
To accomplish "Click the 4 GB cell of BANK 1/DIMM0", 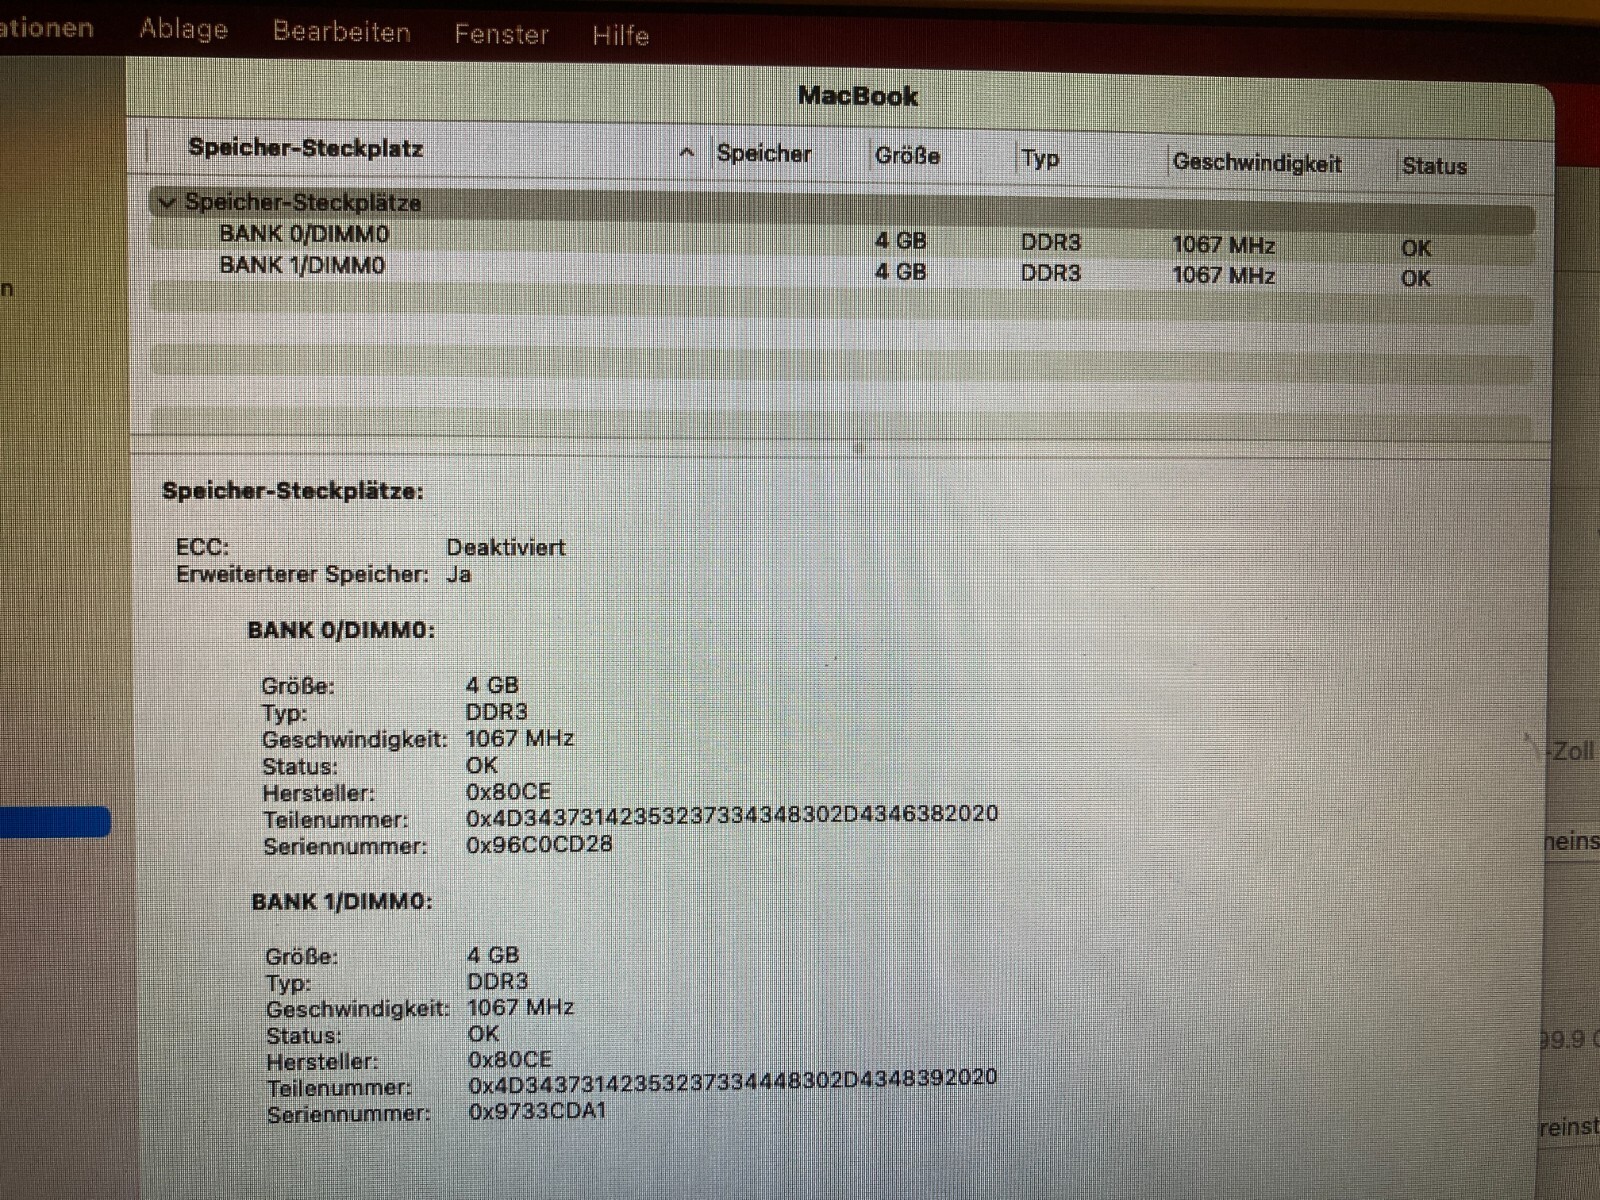I will [x=900, y=272].
